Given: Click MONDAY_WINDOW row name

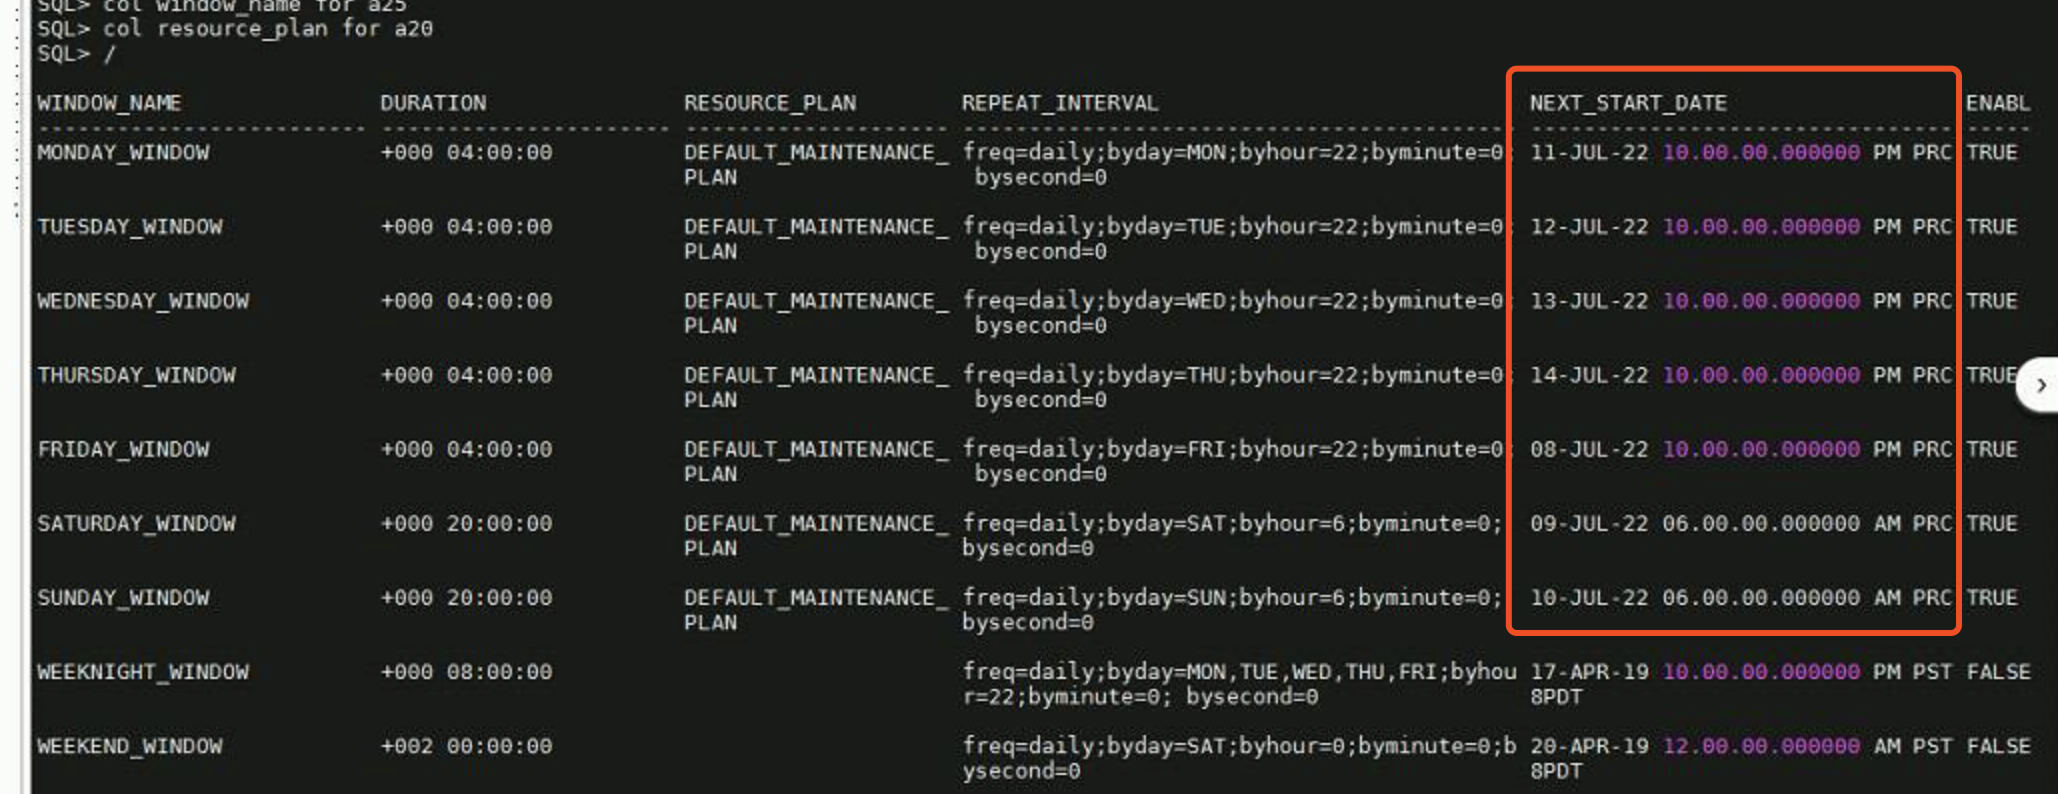Looking at the screenshot, I should click(123, 153).
